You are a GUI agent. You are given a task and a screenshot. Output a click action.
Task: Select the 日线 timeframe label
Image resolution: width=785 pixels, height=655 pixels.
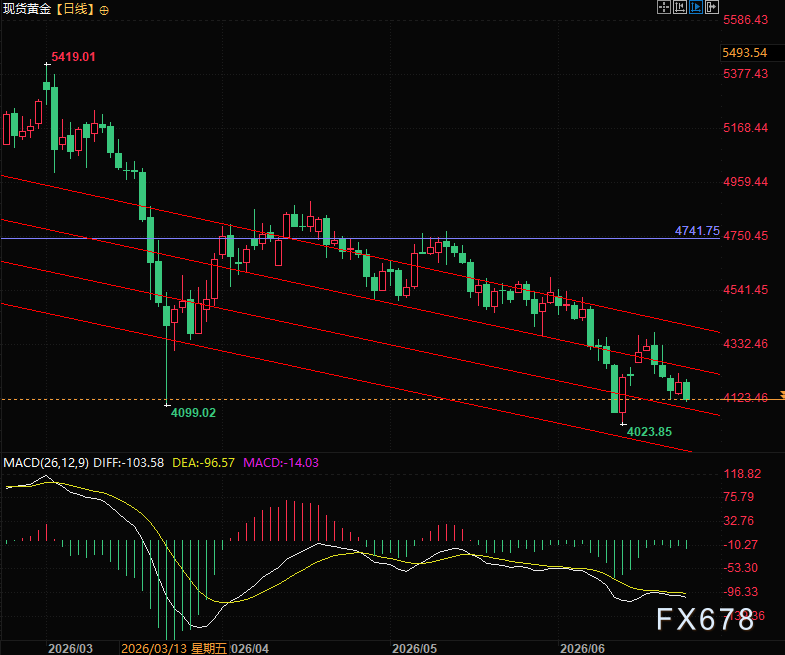[75, 9]
